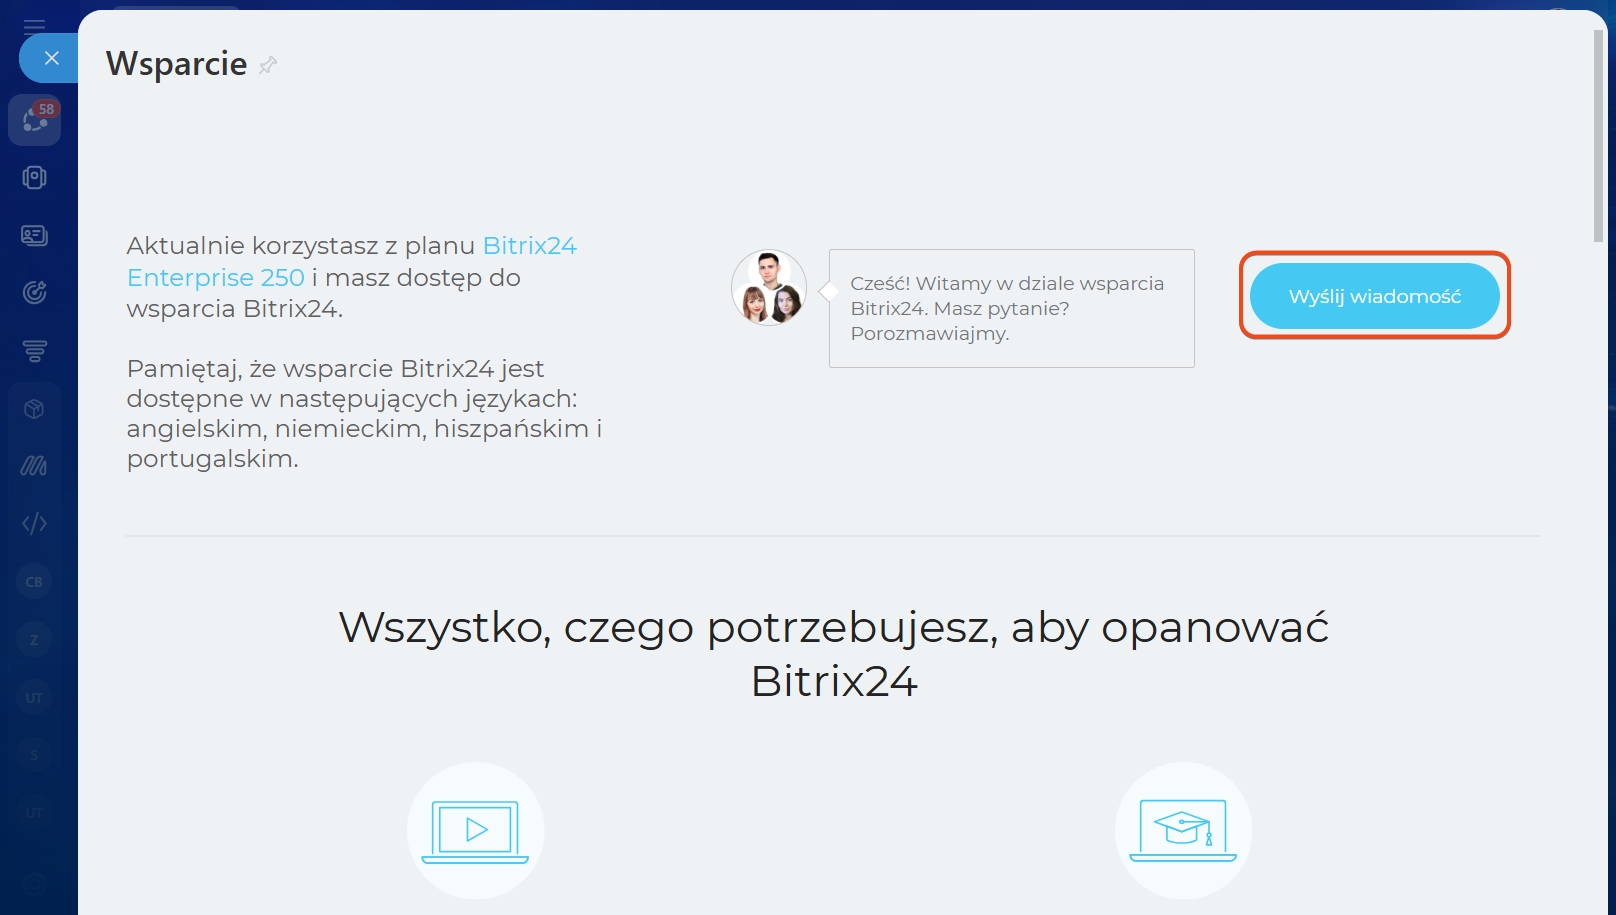Open the CRM contact card sidebar icon

point(35,235)
